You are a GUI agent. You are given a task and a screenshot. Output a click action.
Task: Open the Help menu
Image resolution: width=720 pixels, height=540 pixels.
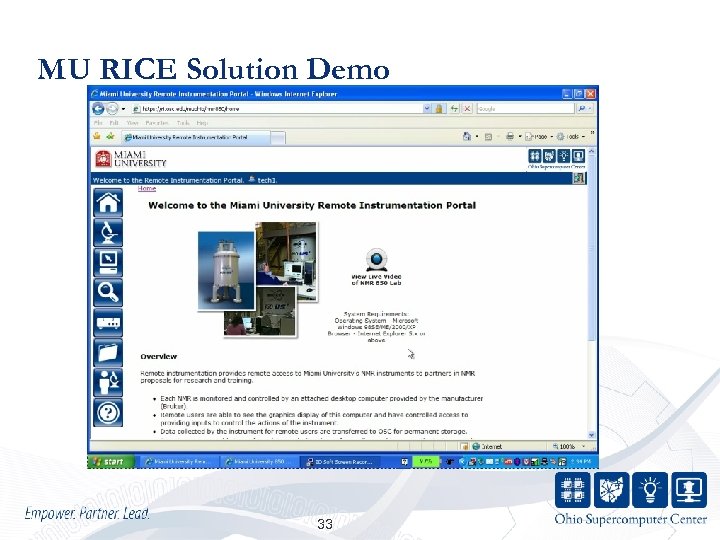click(x=202, y=123)
